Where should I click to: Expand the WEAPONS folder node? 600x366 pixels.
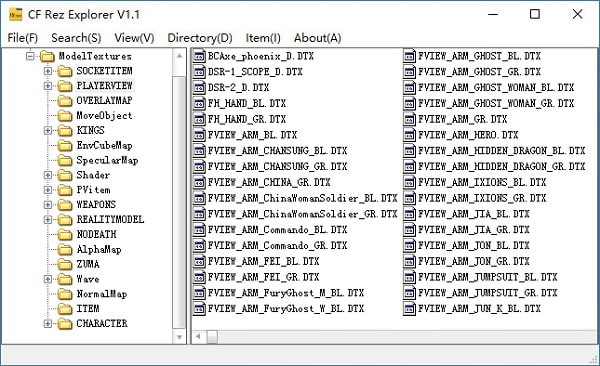(48, 205)
